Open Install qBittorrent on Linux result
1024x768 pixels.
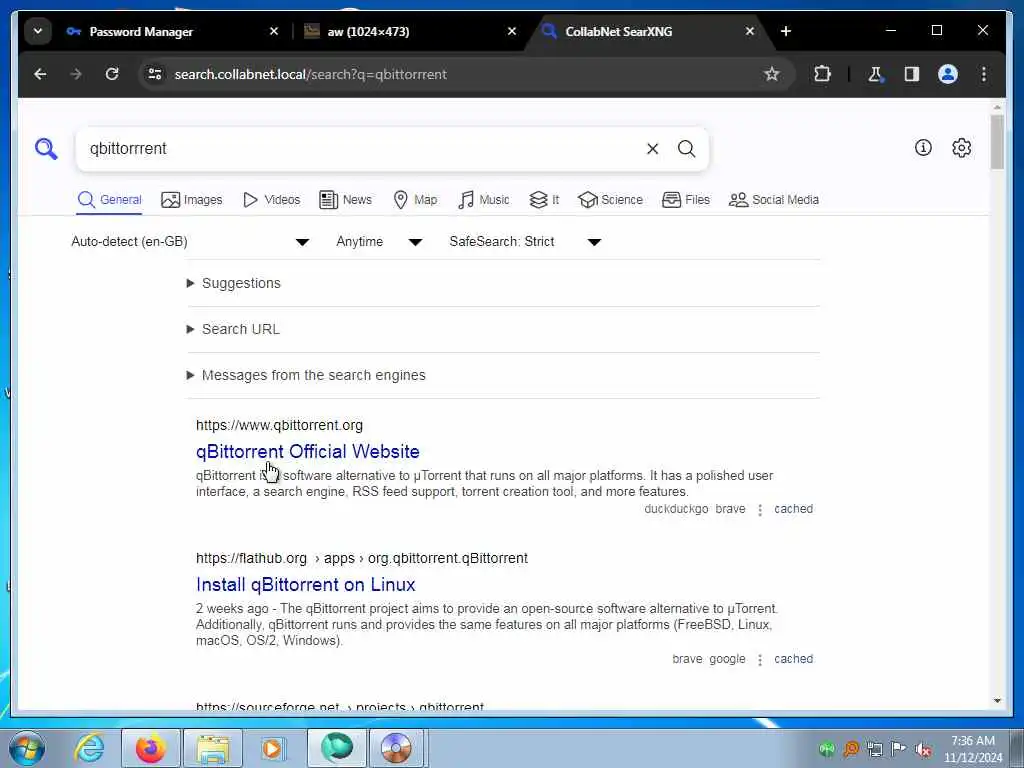click(x=306, y=584)
